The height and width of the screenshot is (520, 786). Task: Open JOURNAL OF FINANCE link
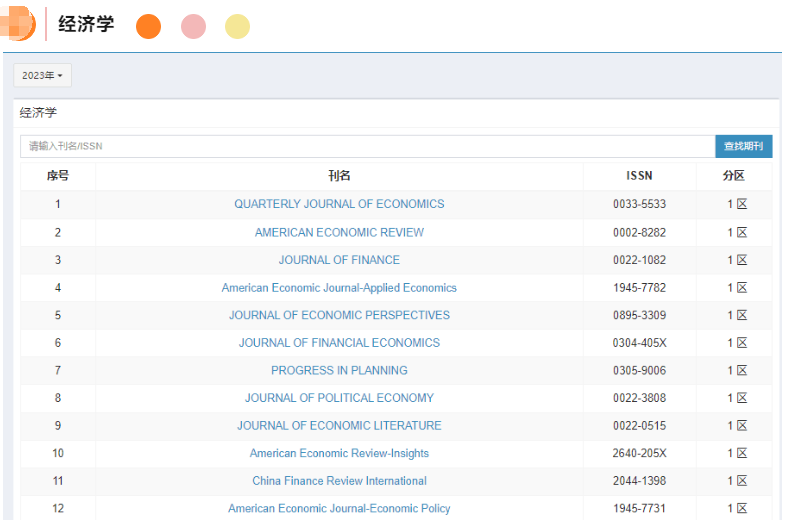pyautogui.click(x=339, y=260)
